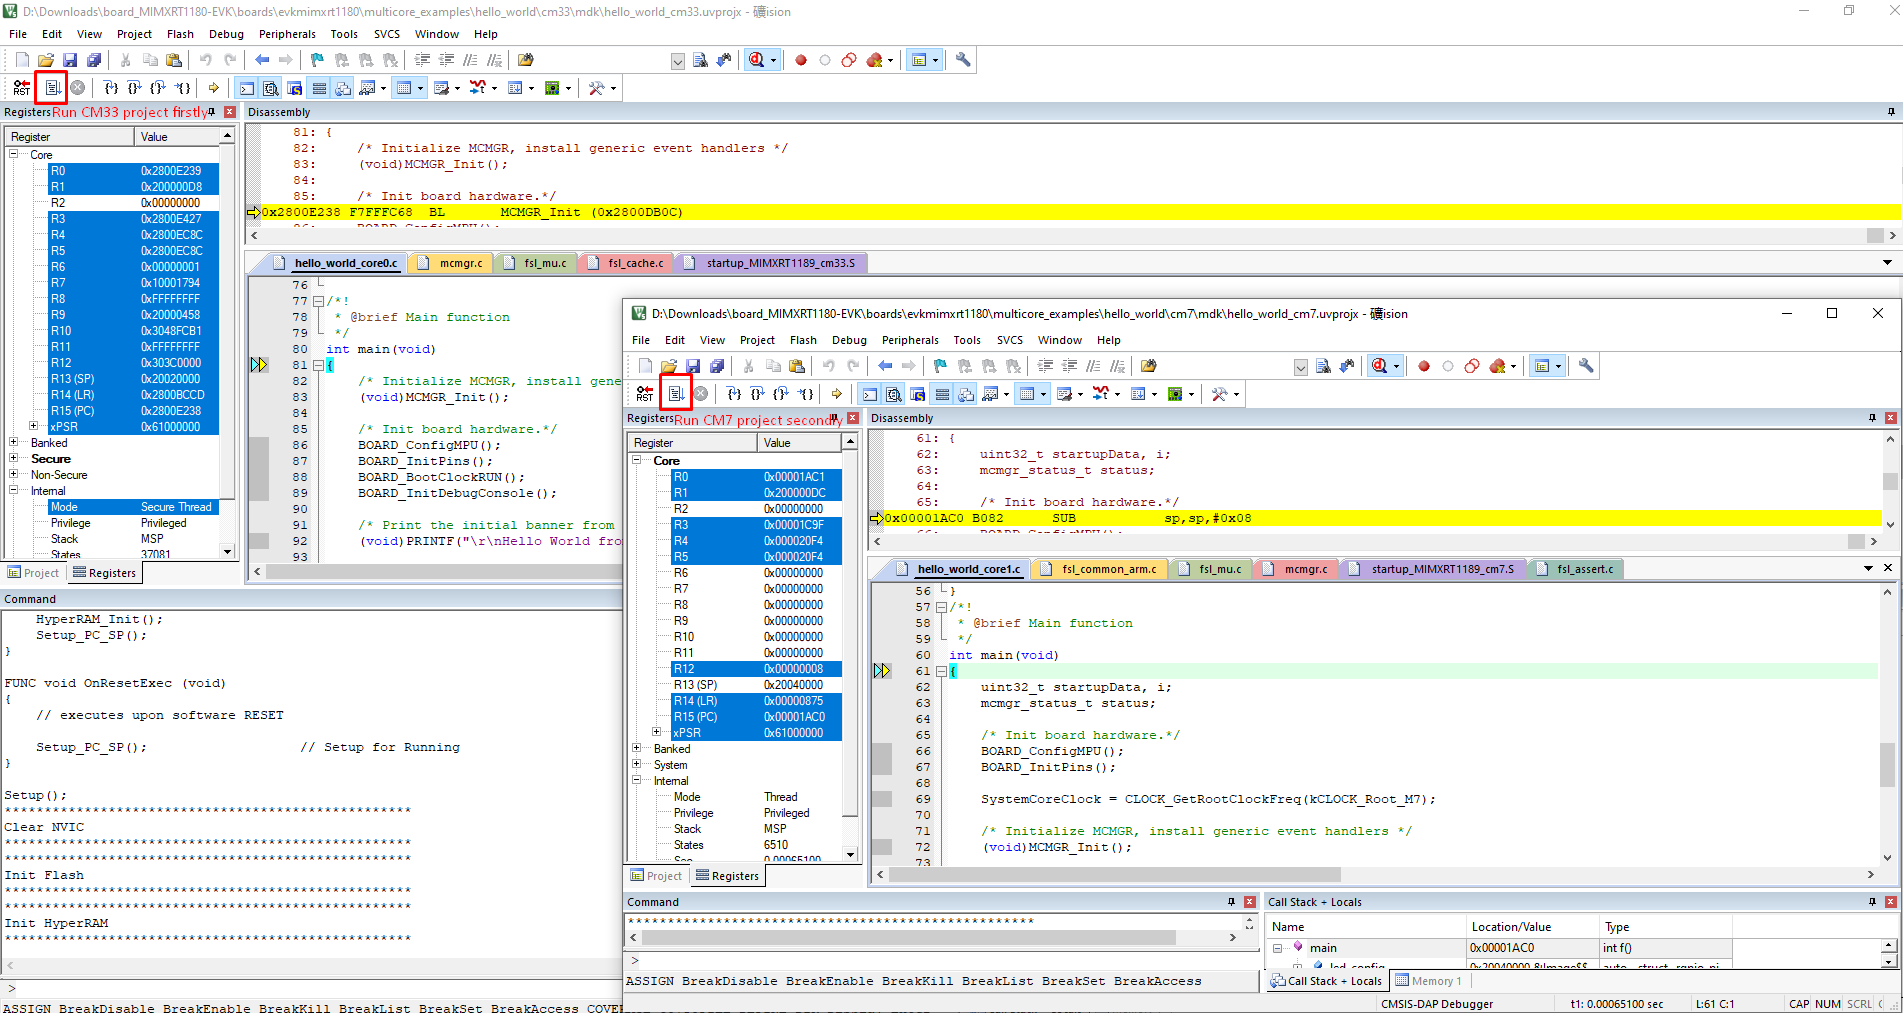The image size is (1903, 1013).
Task: Click Show Next Statement arrow in CM7 window
Action: pyautogui.click(x=836, y=394)
